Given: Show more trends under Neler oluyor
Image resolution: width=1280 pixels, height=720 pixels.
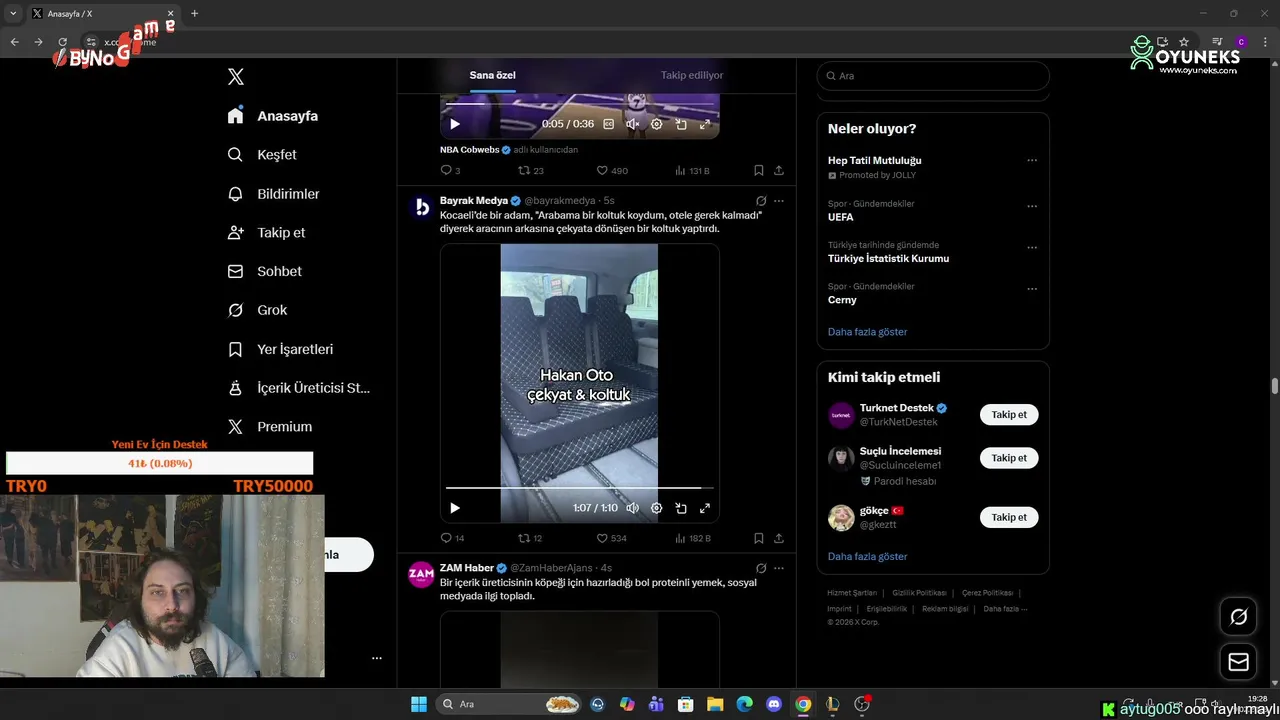Looking at the screenshot, I should click(x=867, y=331).
